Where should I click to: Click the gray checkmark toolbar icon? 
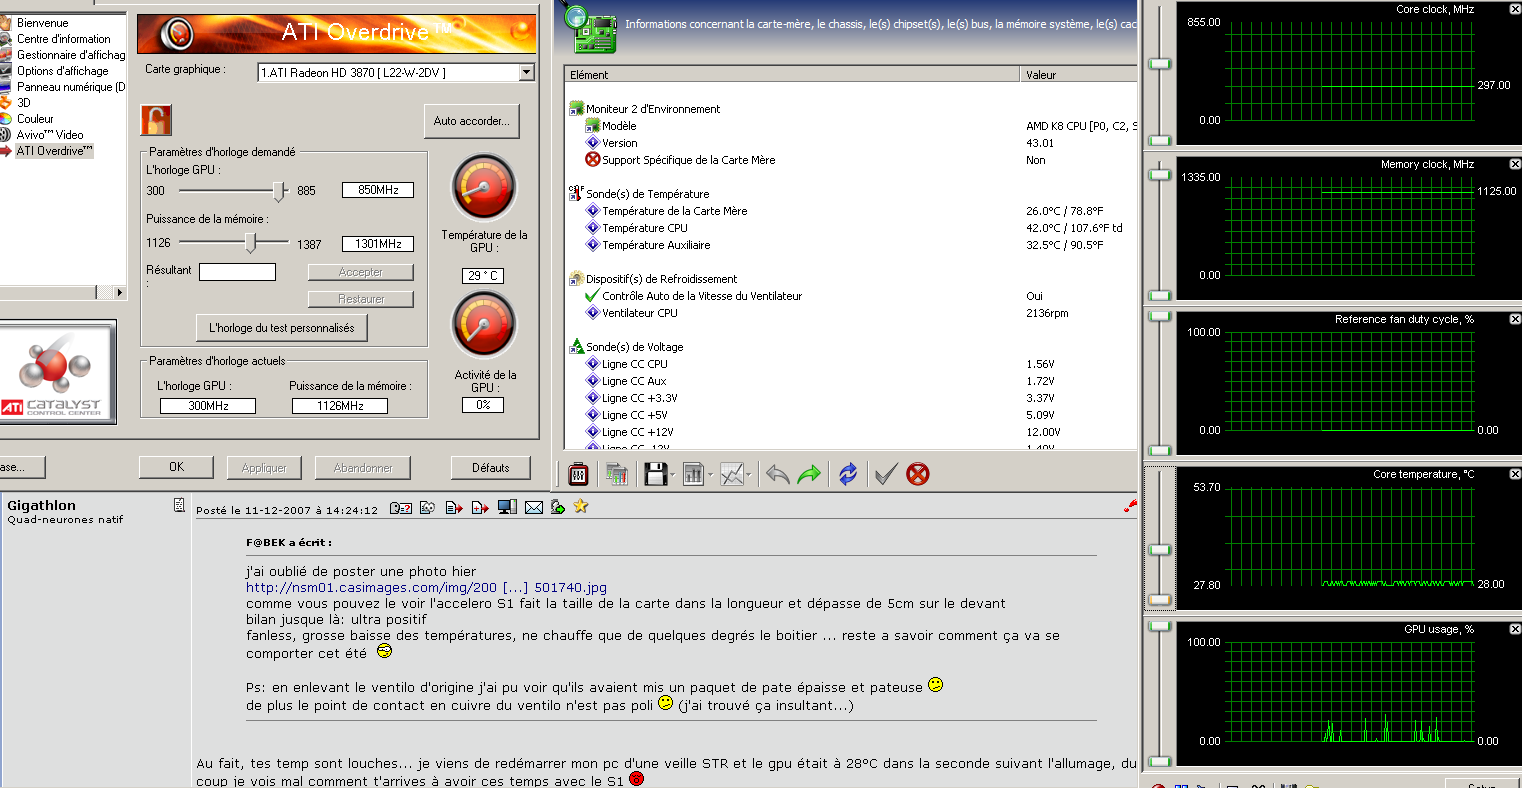pyautogui.click(x=885, y=474)
